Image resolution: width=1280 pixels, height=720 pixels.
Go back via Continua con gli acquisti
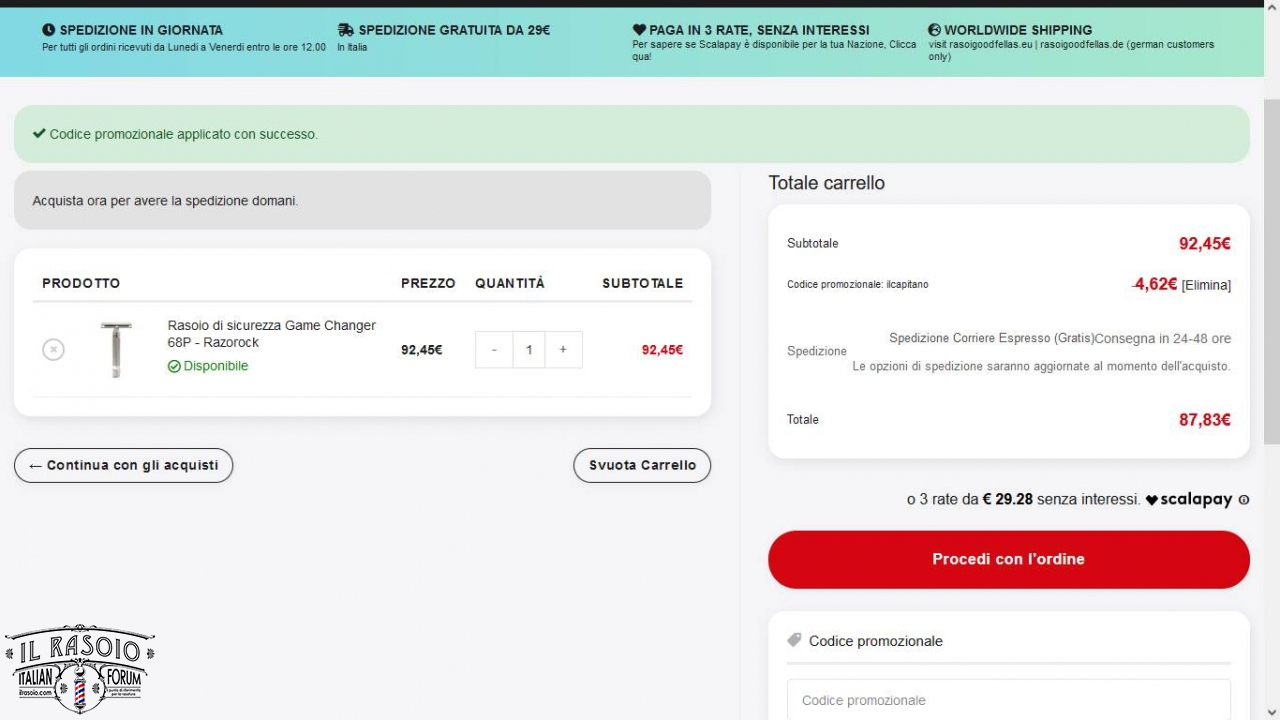(x=123, y=465)
